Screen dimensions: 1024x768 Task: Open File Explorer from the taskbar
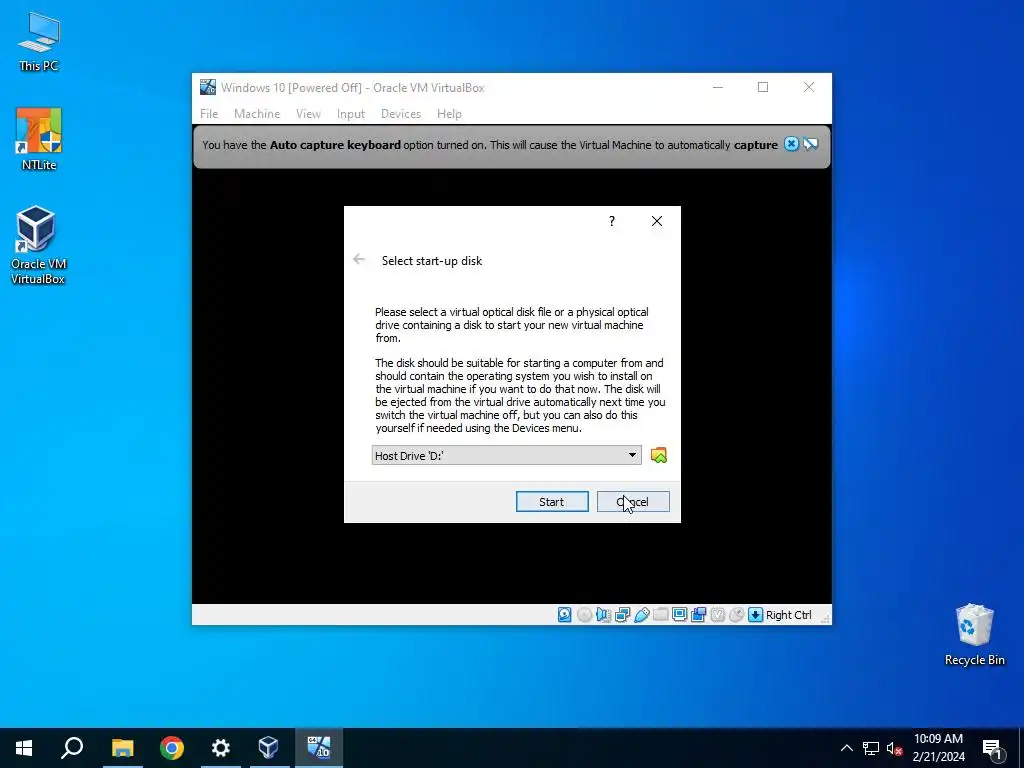(122, 748)
